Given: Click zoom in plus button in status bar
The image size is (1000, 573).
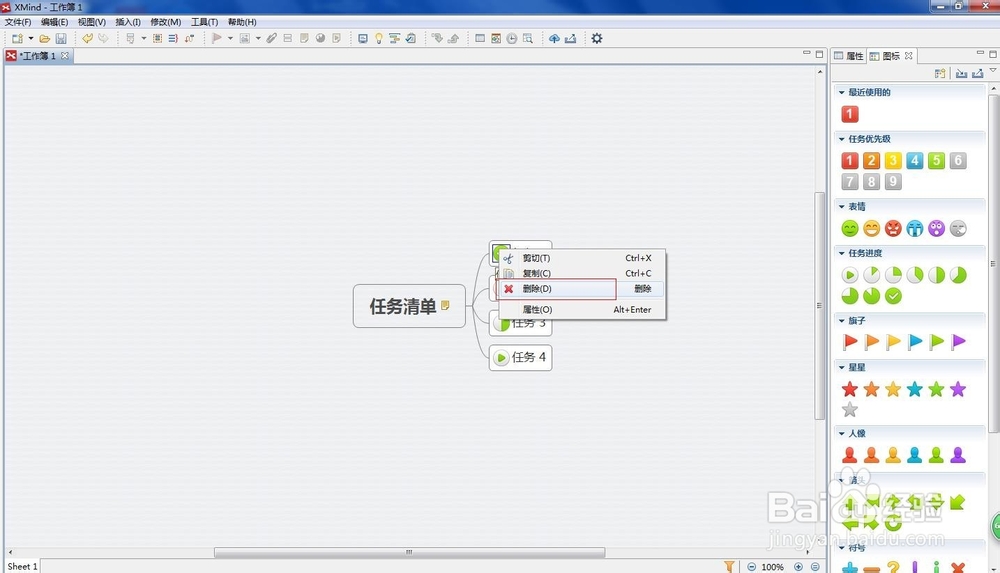Looking at the screenshot, I should tap(798, 567).
